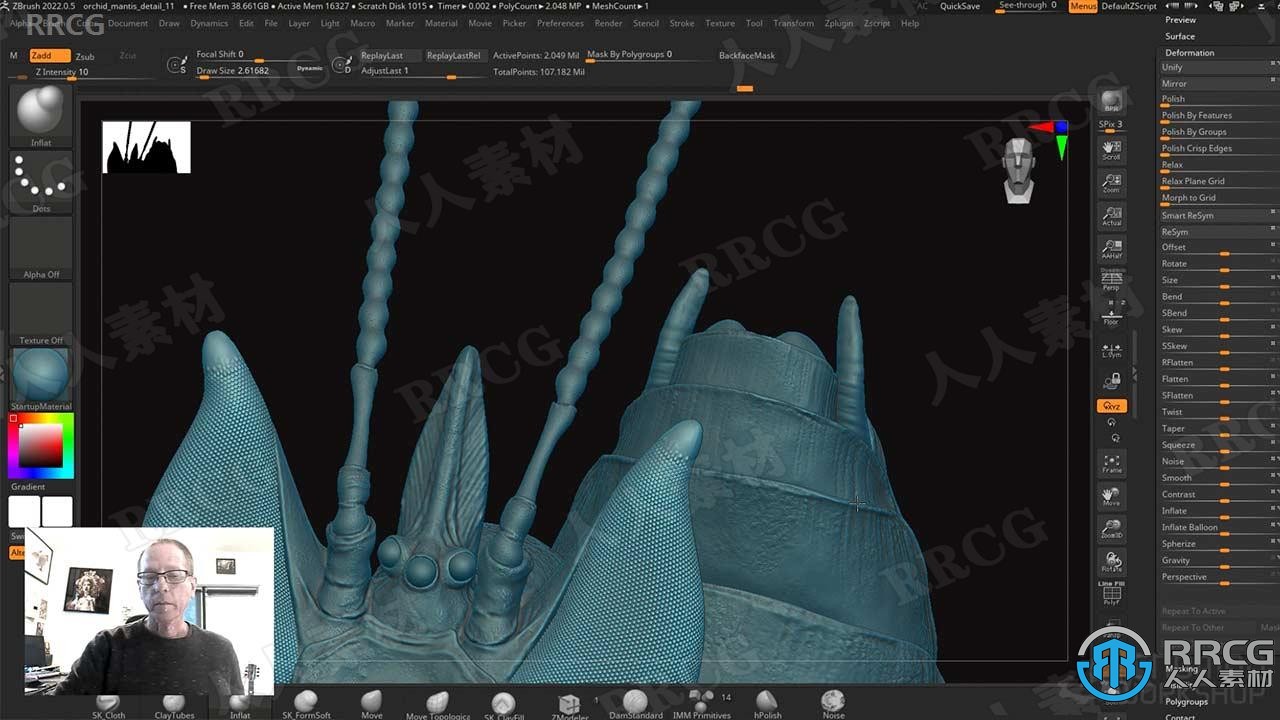Viewport: 1280px width, 720px height.
Task: Expand the Polygroups subpalette
Action: click(1186, 702)
